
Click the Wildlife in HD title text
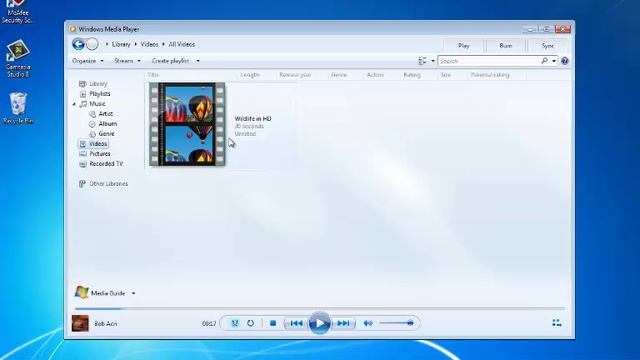[x=253, y=118]
